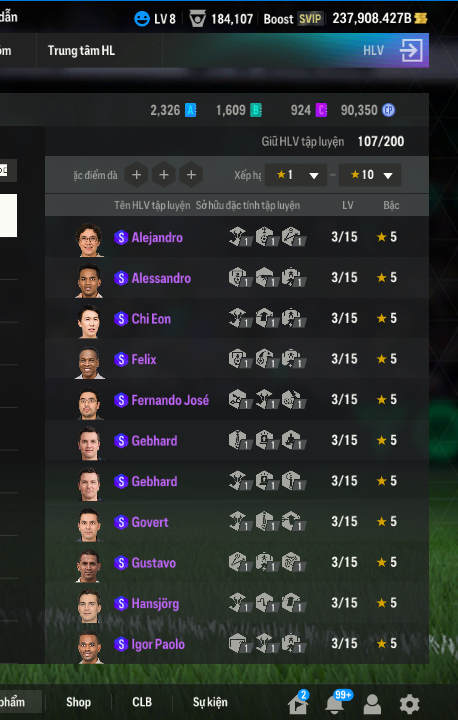Click the second trait filter plus slot
The height and width of the screenshot is (720, 458).
point(164,175)
